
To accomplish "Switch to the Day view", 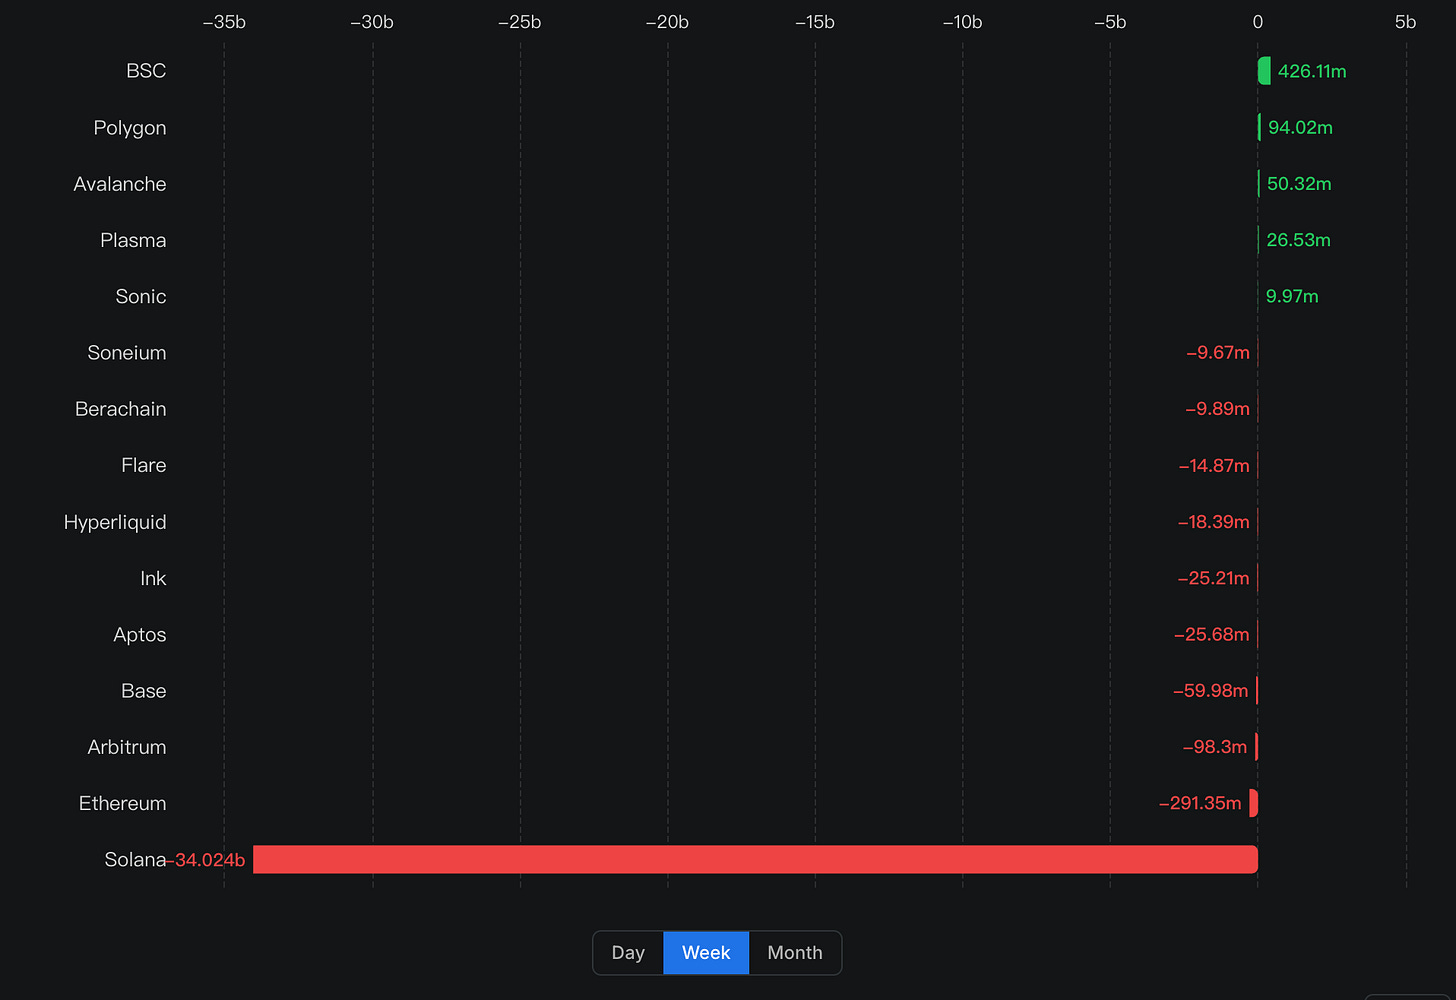I will pyautogui.click(x=628, y=953).
